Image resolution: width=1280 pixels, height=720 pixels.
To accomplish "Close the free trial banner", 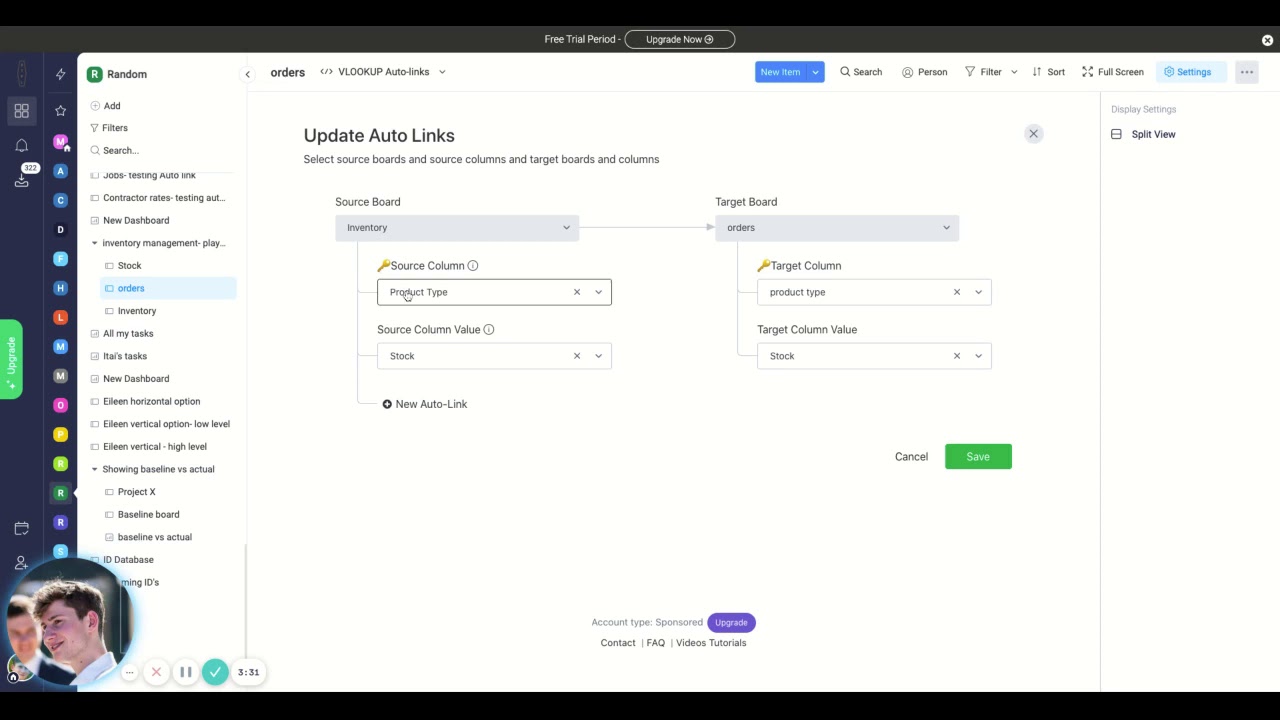I will pyautogui.click(x=1267, y=40).
